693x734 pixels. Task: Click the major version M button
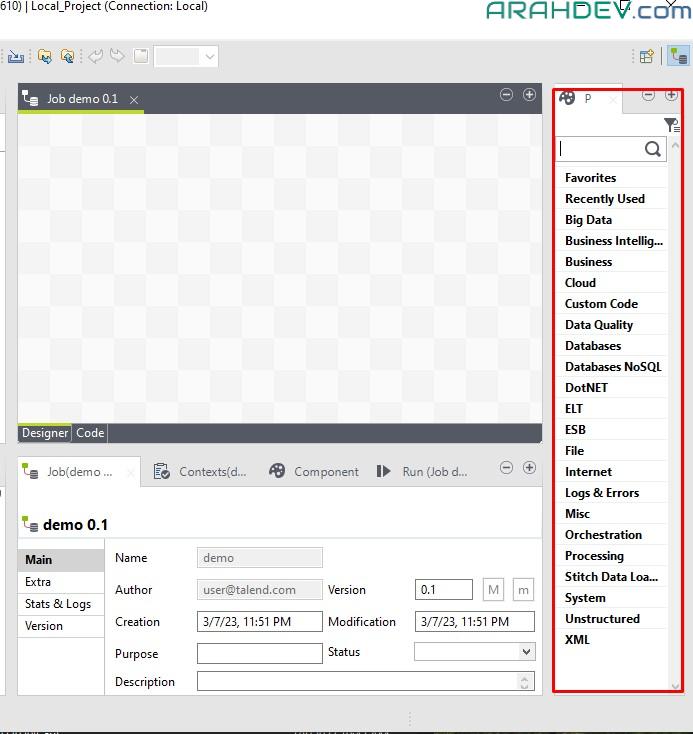pyautogui.click(x=494, y=590)
